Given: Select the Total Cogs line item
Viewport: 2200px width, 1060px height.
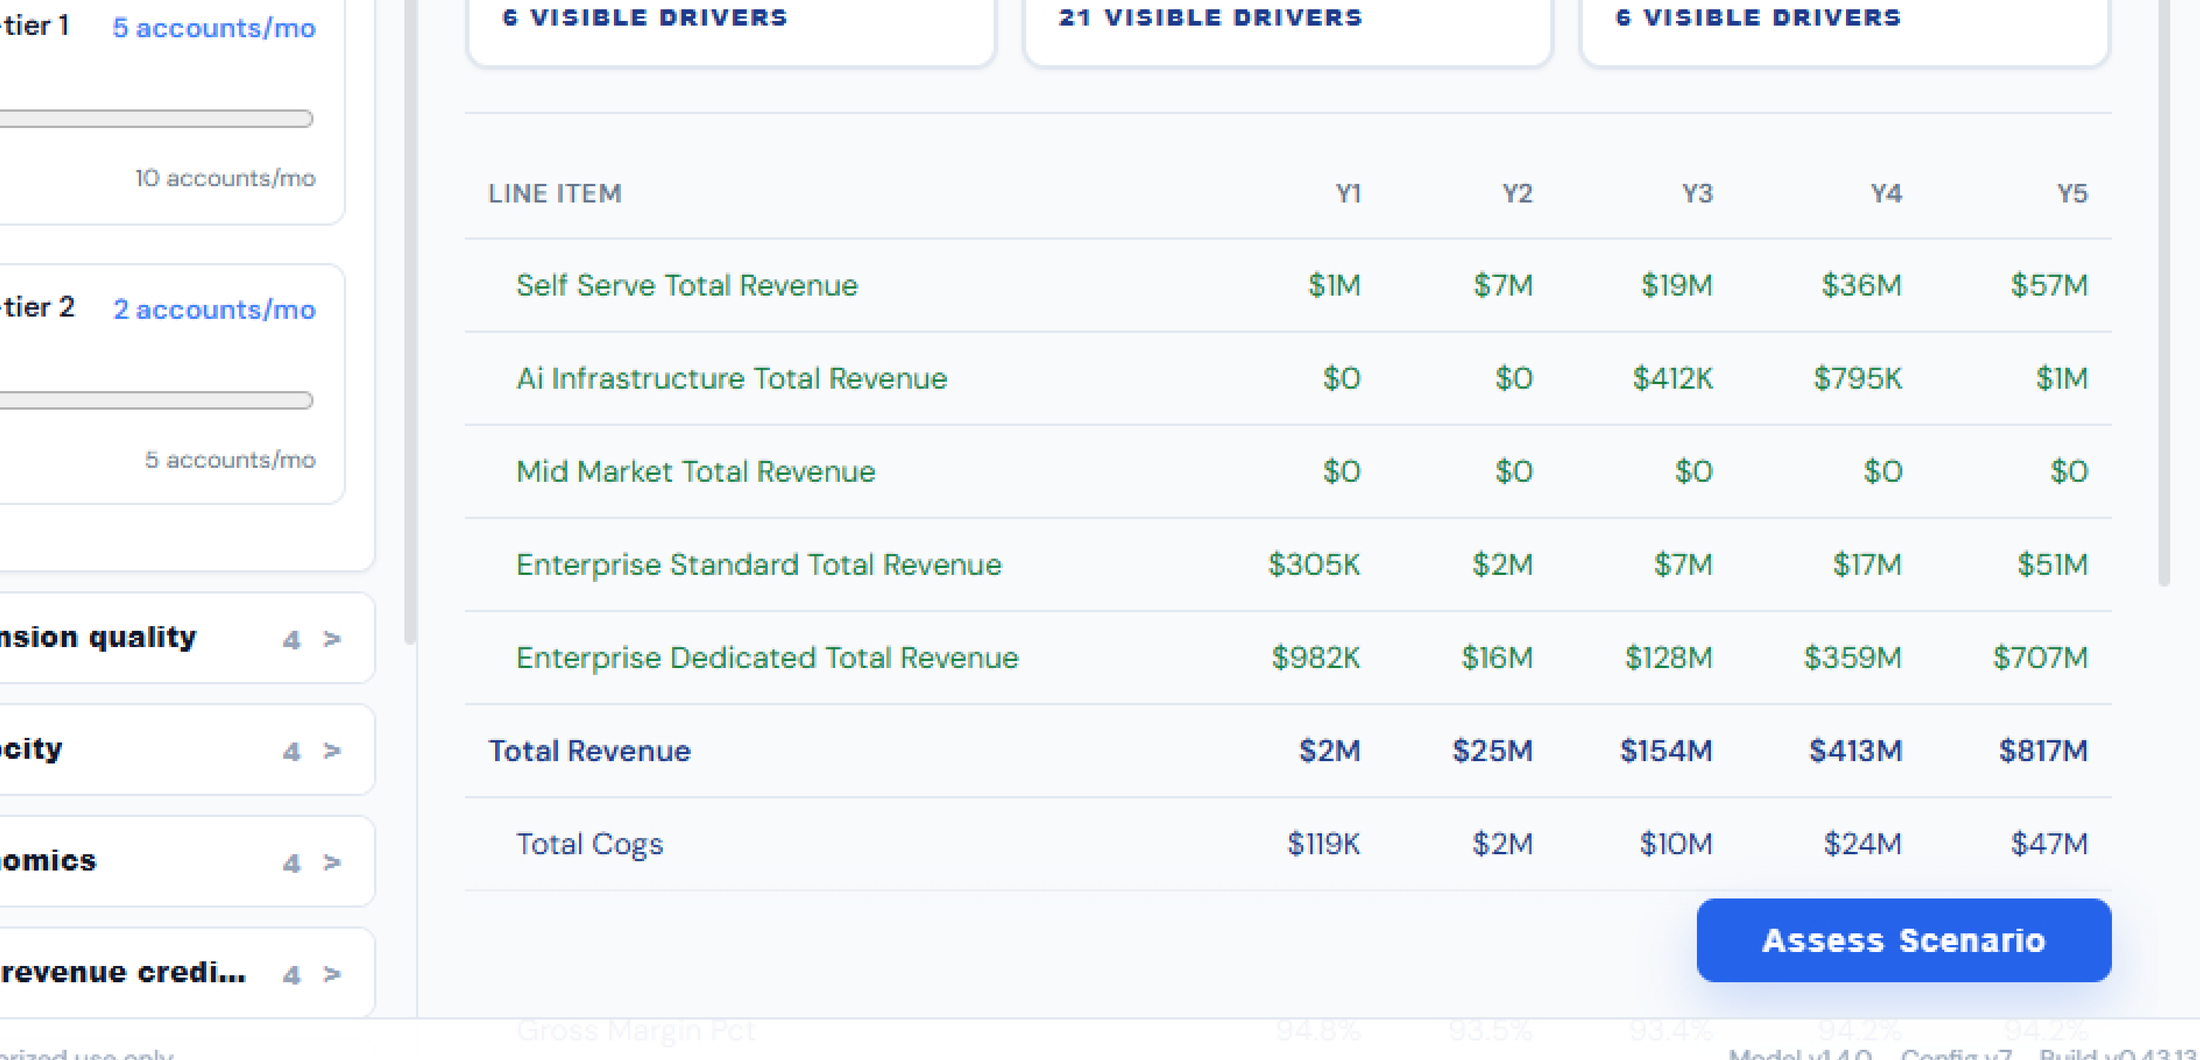Looking at the screenshot, I should coord(1288,843).
